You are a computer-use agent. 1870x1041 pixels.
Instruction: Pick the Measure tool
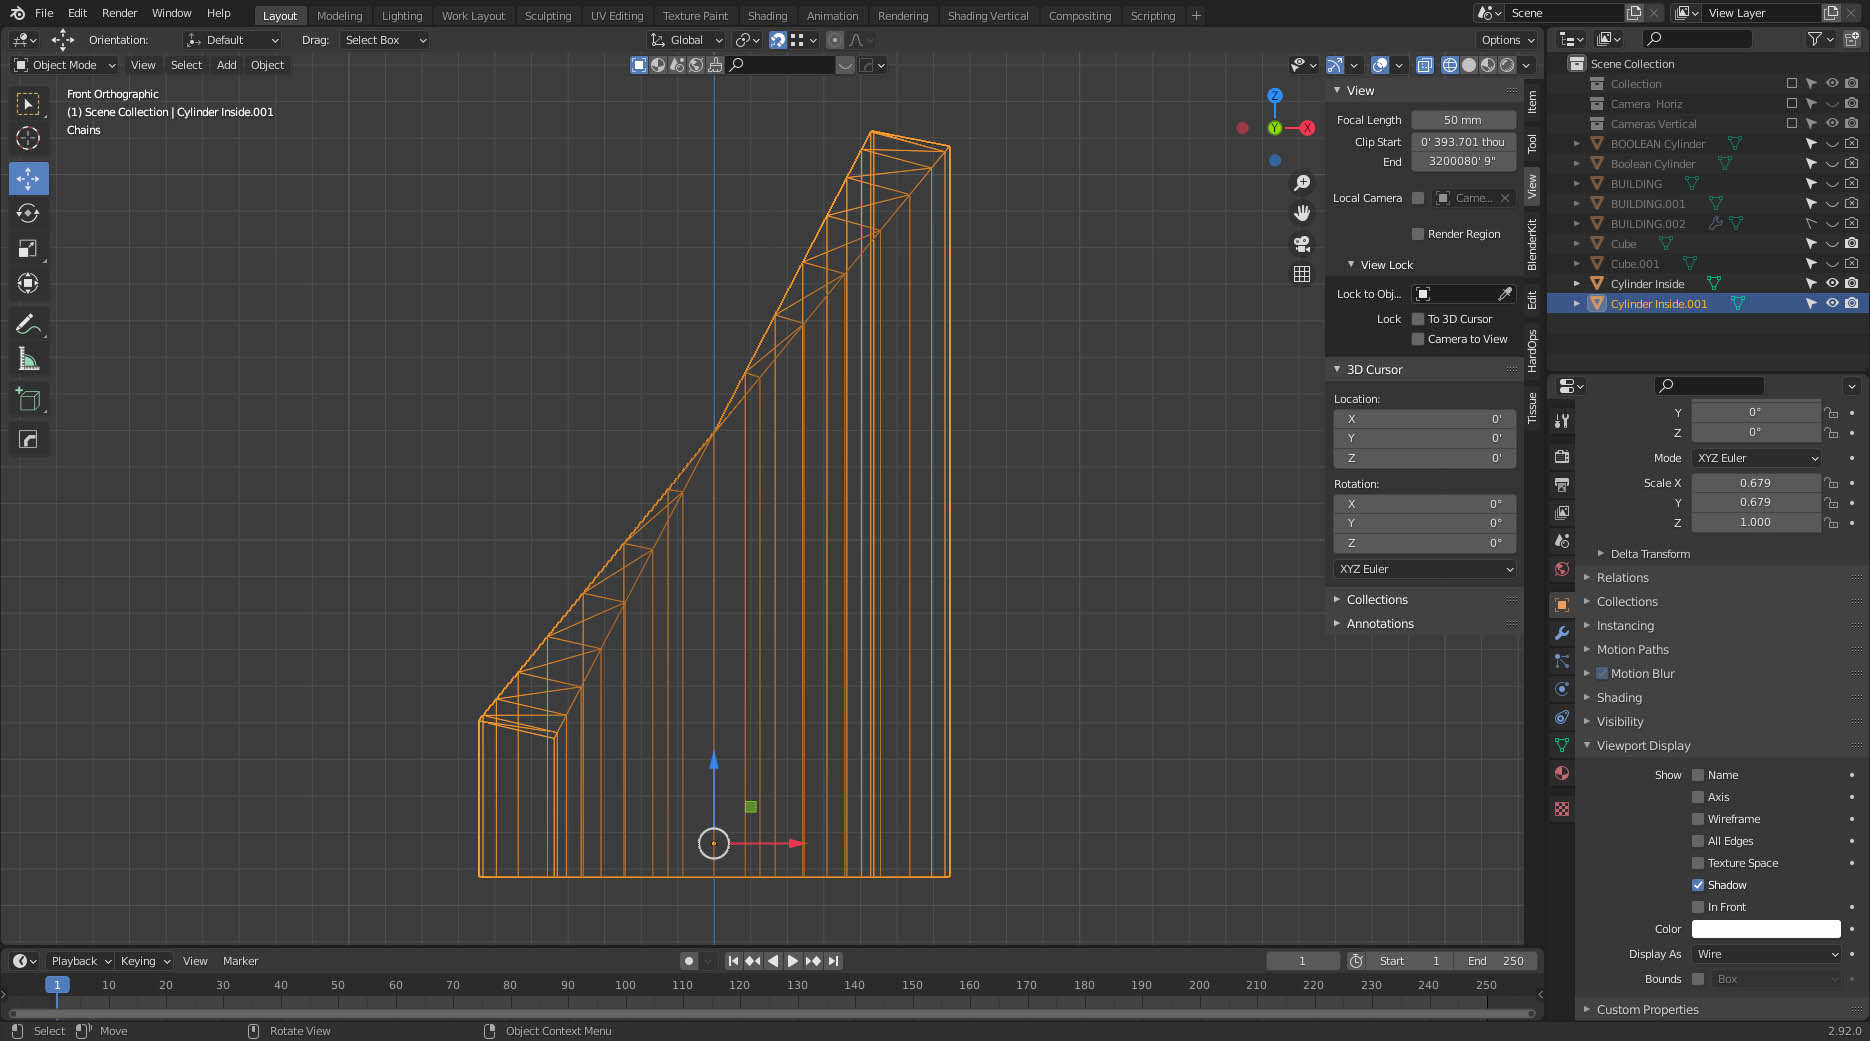[28, 359]
